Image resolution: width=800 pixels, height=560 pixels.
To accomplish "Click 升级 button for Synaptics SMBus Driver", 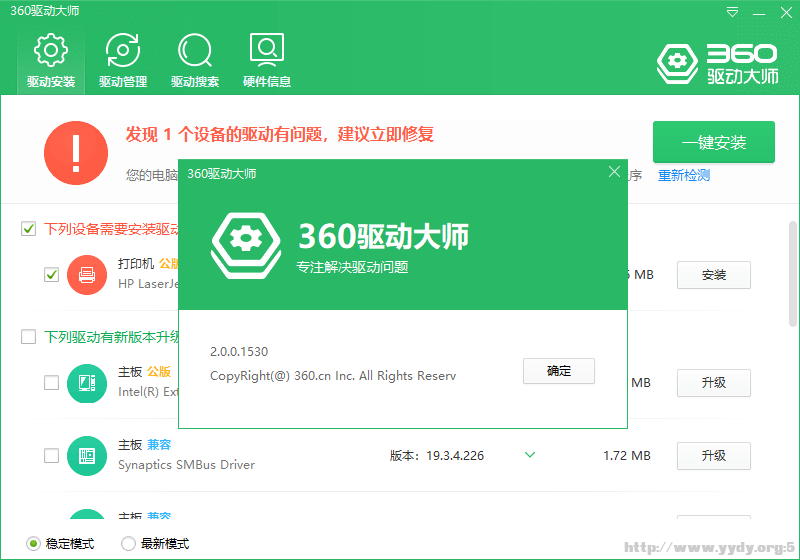I will (x=714, y=455).
